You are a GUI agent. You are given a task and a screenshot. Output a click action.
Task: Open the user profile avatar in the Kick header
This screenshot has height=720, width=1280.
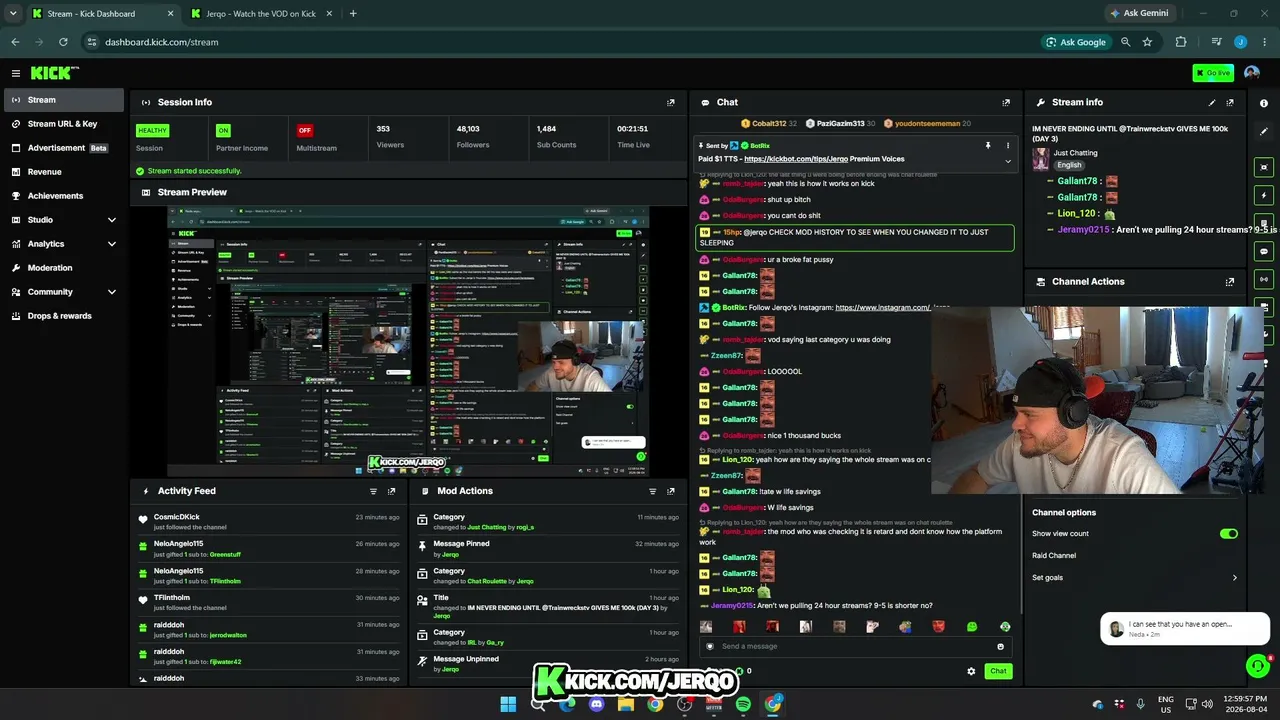click(1252, 73)
